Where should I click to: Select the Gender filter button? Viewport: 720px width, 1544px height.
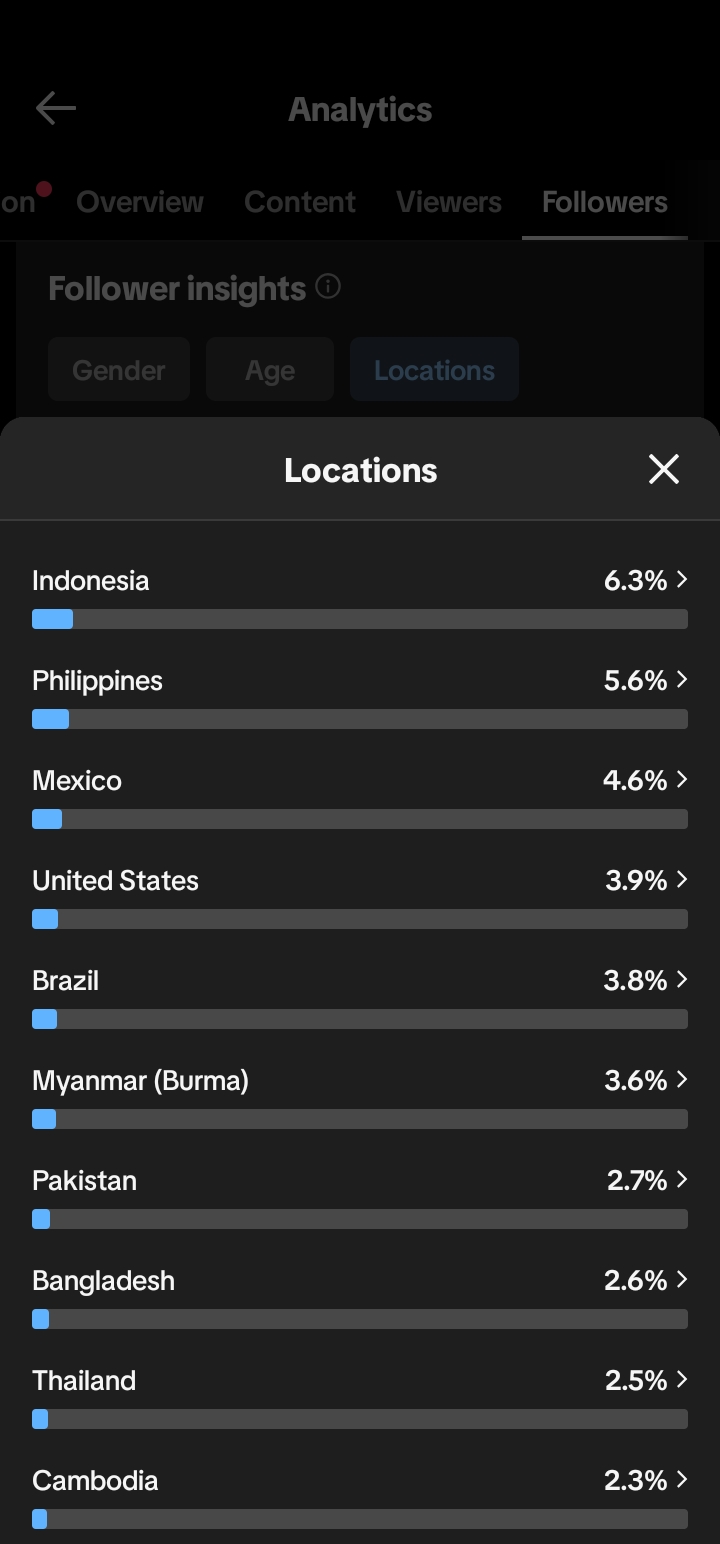119,369
